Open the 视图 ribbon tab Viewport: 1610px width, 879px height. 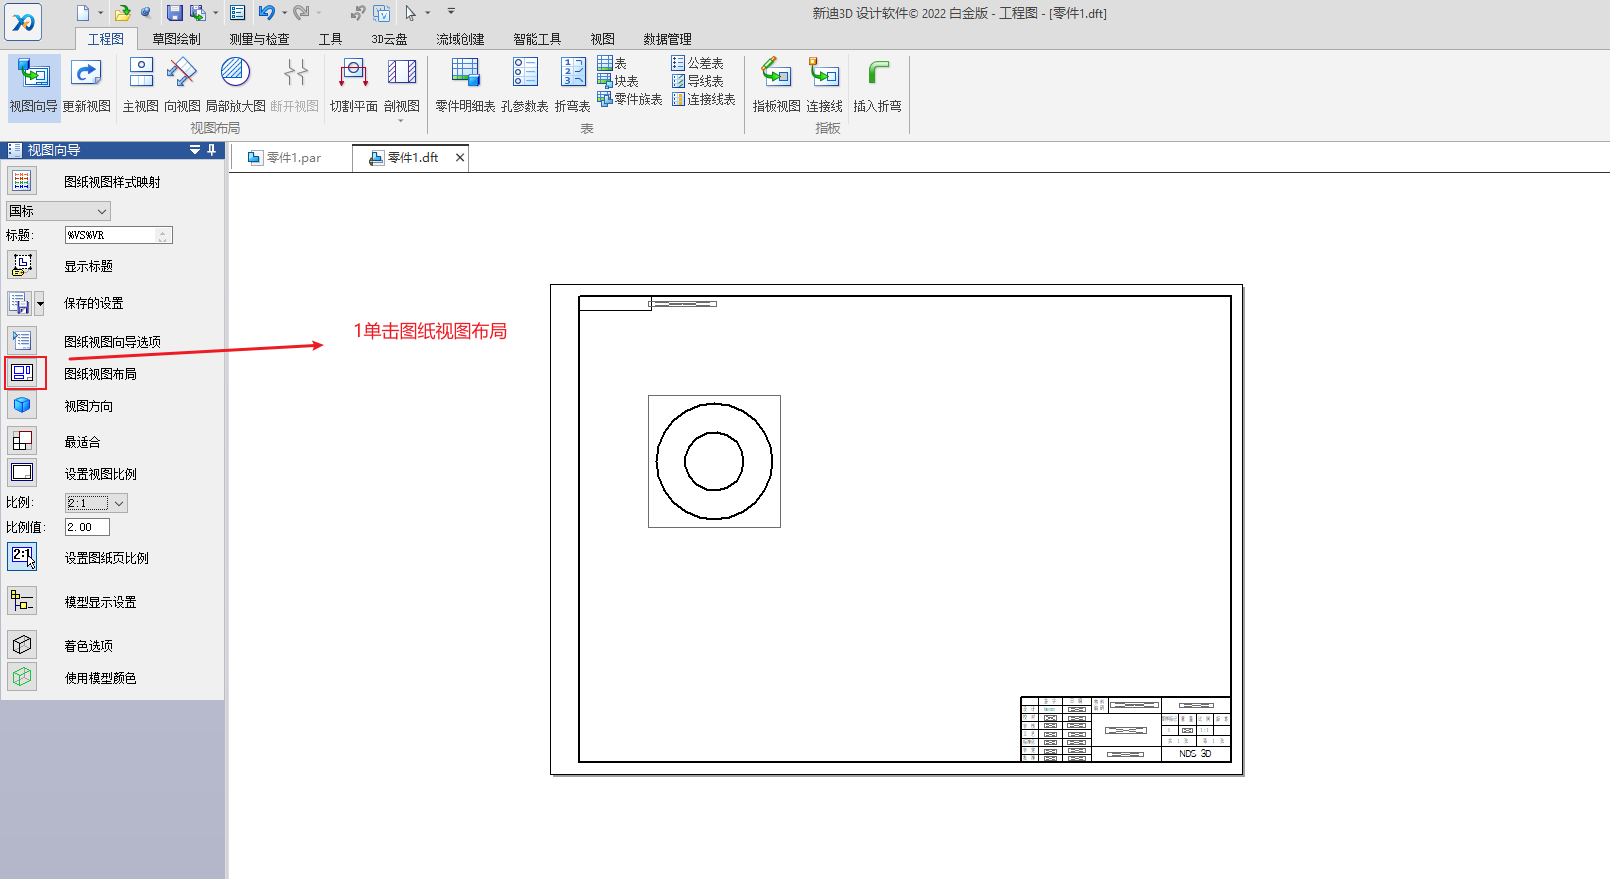click(x=602, y=39)
